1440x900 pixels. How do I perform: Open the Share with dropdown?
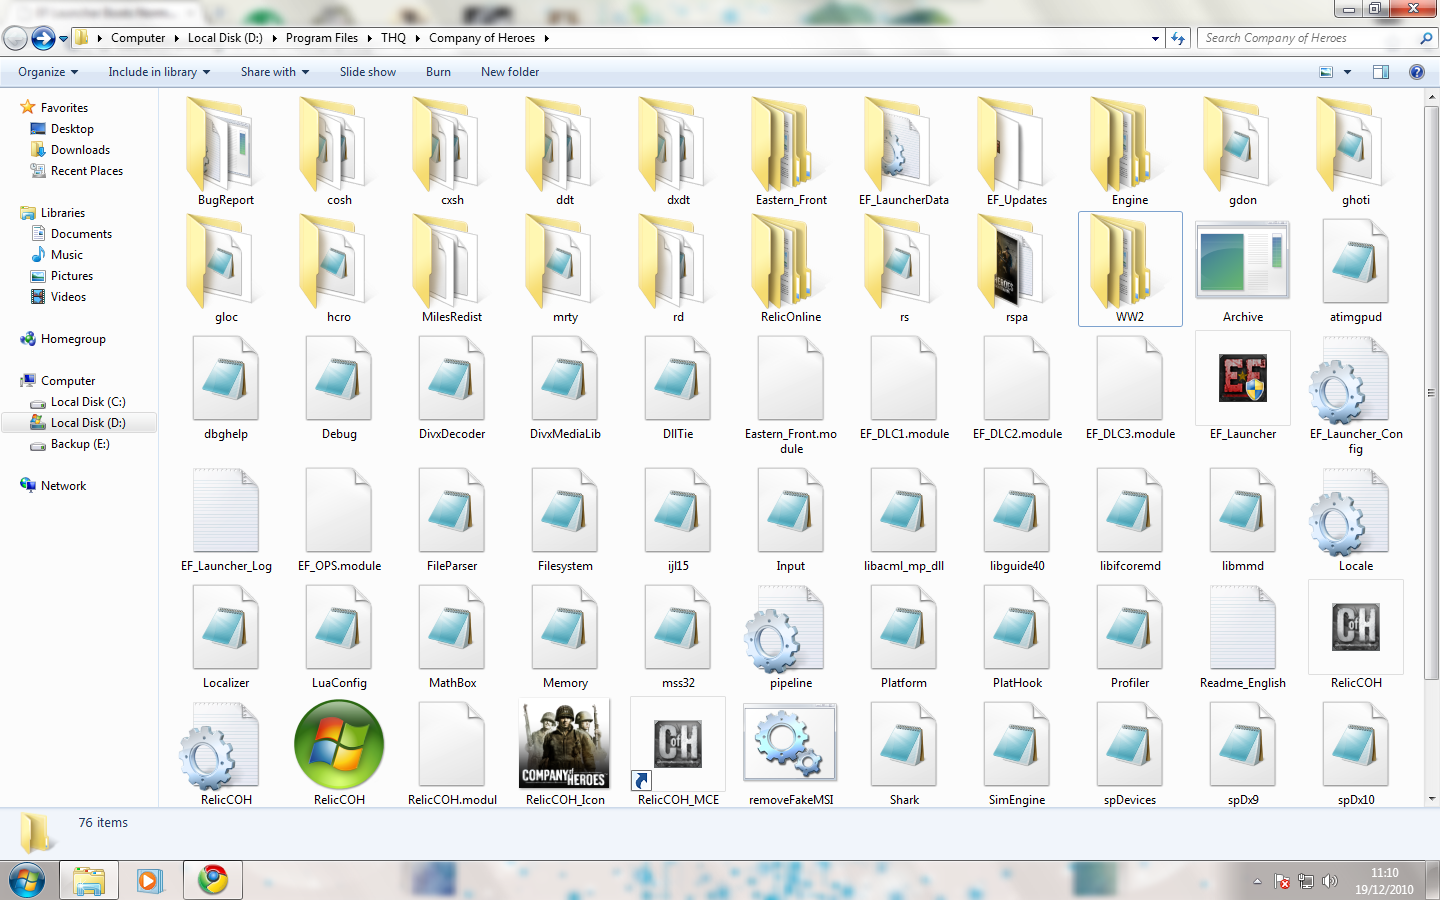coord(275,72)
